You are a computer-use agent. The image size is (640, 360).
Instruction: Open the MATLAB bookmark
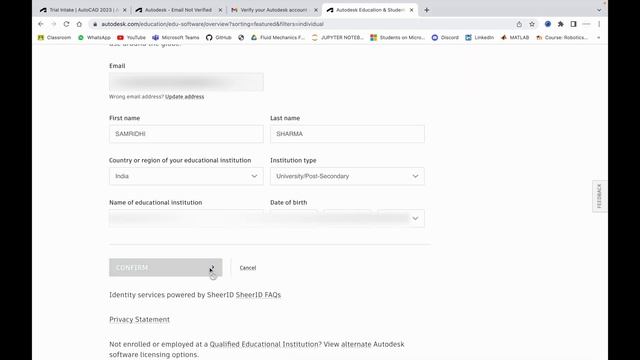(515, 38)
